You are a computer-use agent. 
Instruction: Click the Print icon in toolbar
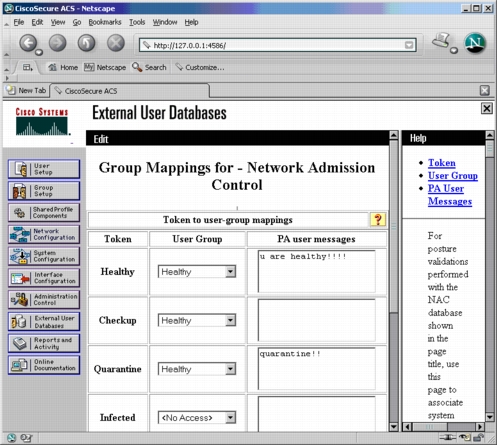tap(442, 41)
